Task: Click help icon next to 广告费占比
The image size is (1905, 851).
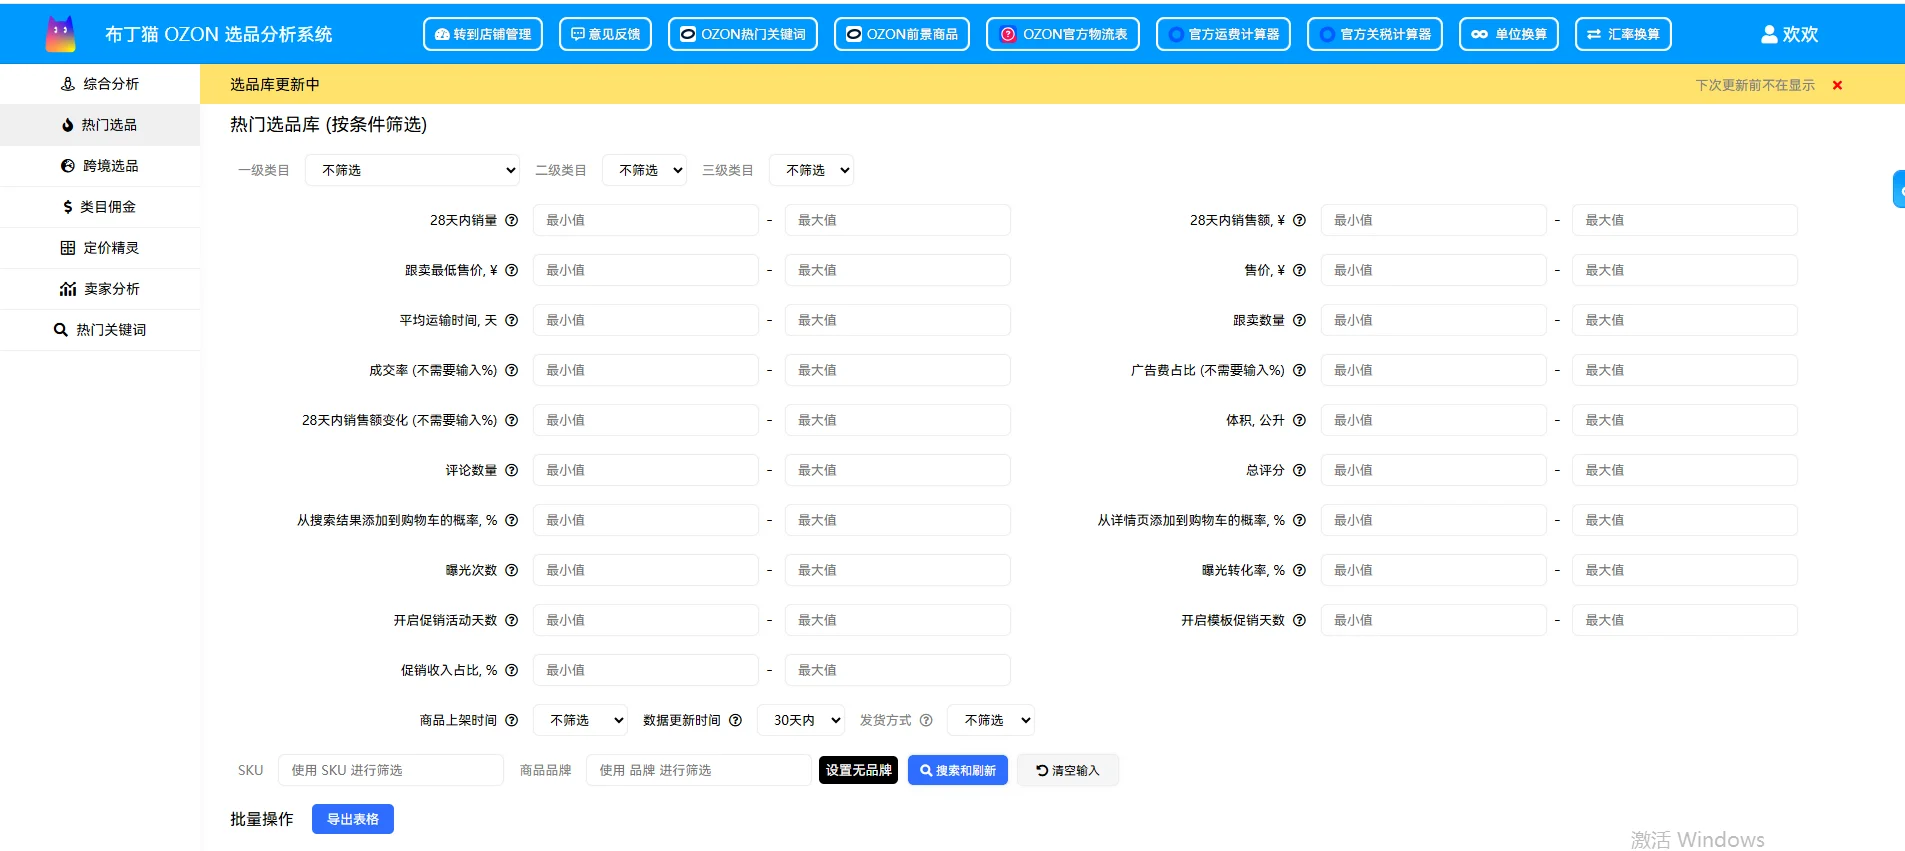Action: 1299,370
